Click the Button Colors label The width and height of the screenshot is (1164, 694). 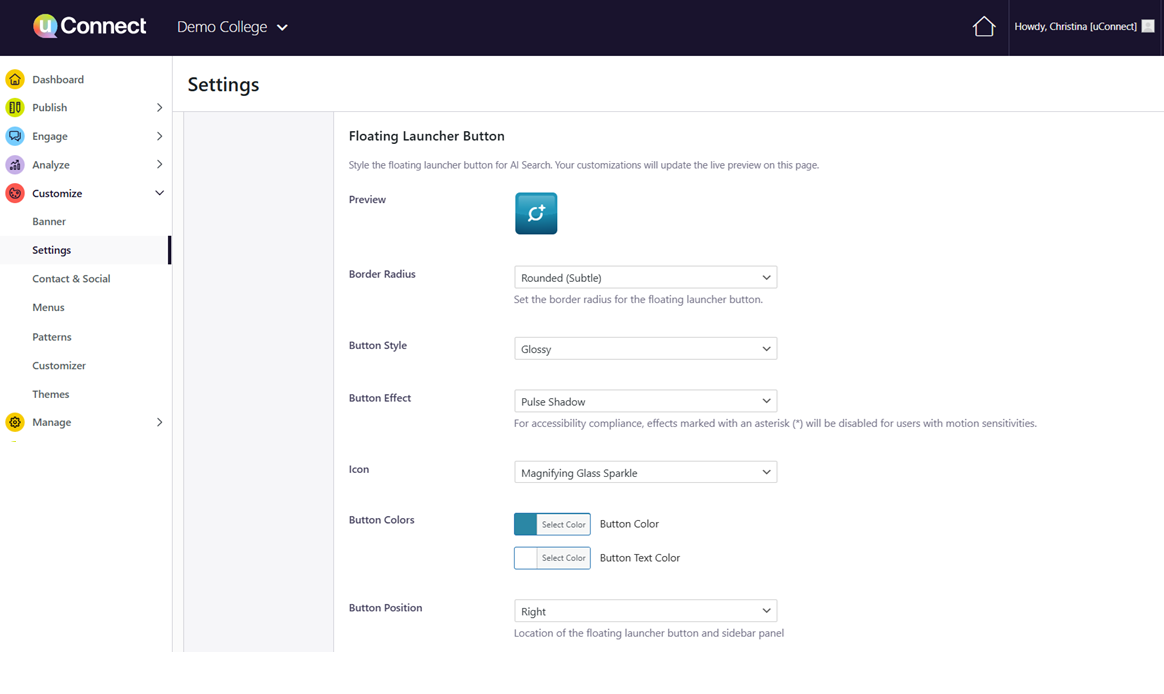[x=382, y=520]
